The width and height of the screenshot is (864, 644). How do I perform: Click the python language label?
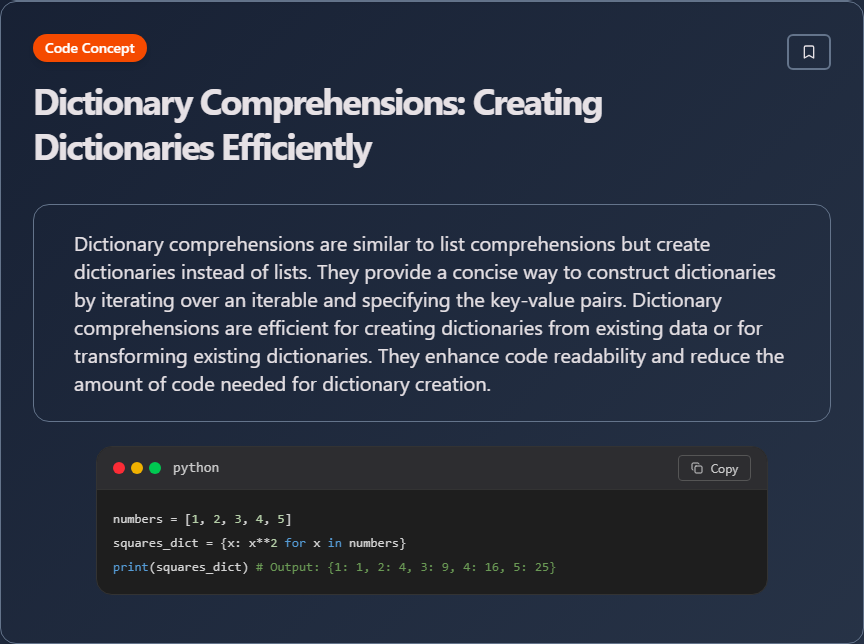(196, 468)
